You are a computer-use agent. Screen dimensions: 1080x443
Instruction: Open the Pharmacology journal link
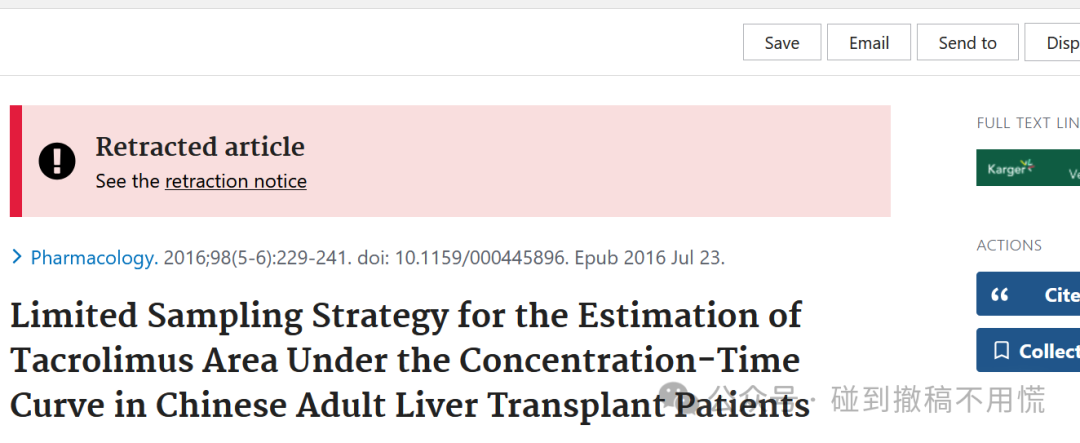pos(94,258)
